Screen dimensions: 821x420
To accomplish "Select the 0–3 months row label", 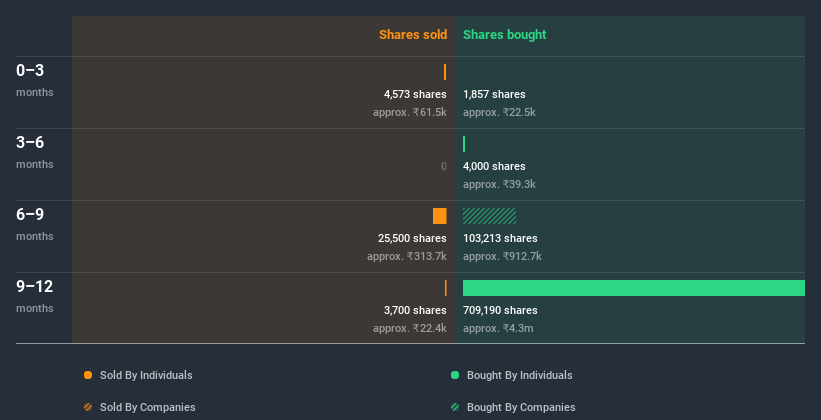I will tap(35, 80).
